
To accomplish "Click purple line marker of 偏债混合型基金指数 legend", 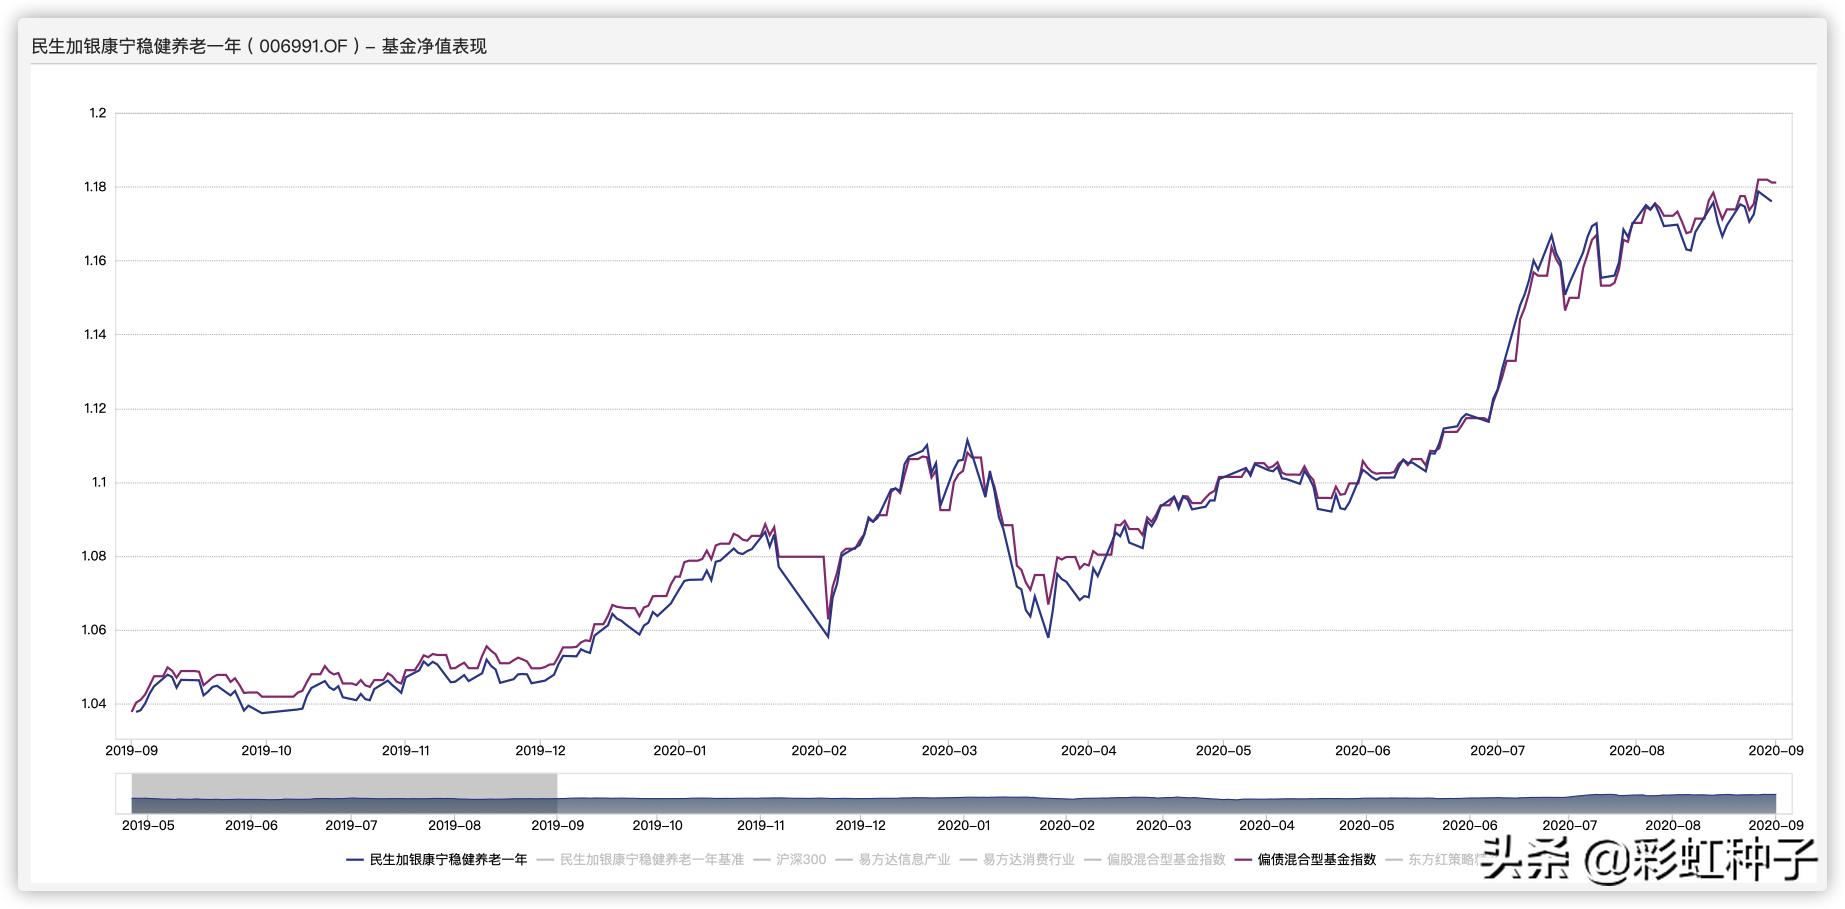I will coord(1243,860).
